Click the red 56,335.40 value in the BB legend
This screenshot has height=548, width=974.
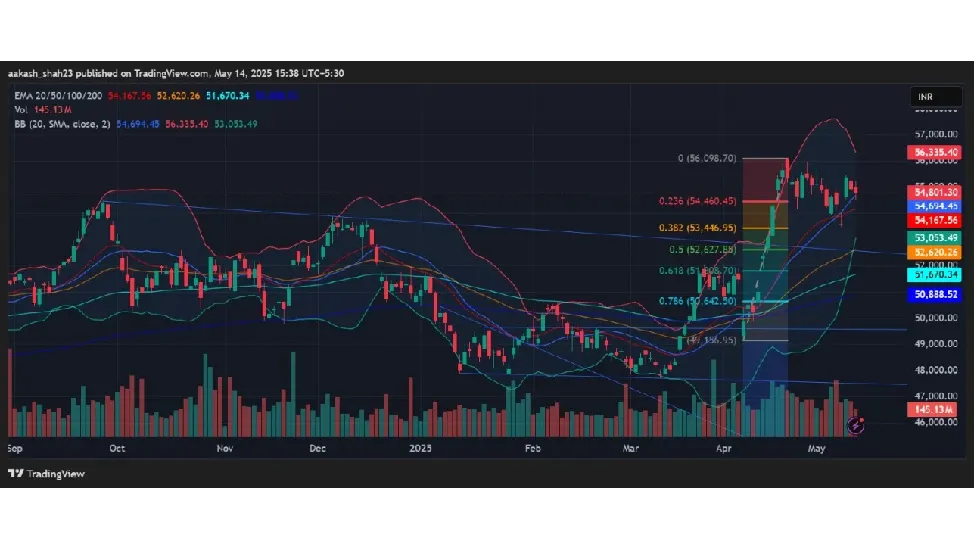[x=186, y=124]
